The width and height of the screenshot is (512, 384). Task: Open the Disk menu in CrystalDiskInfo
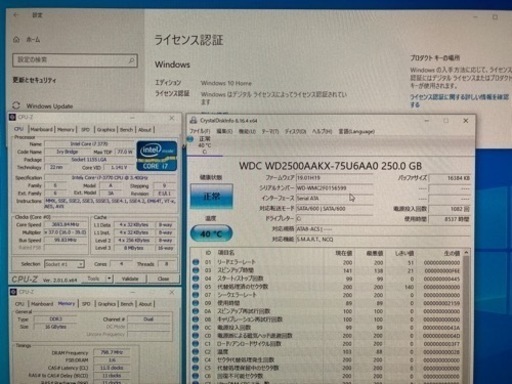295,131
